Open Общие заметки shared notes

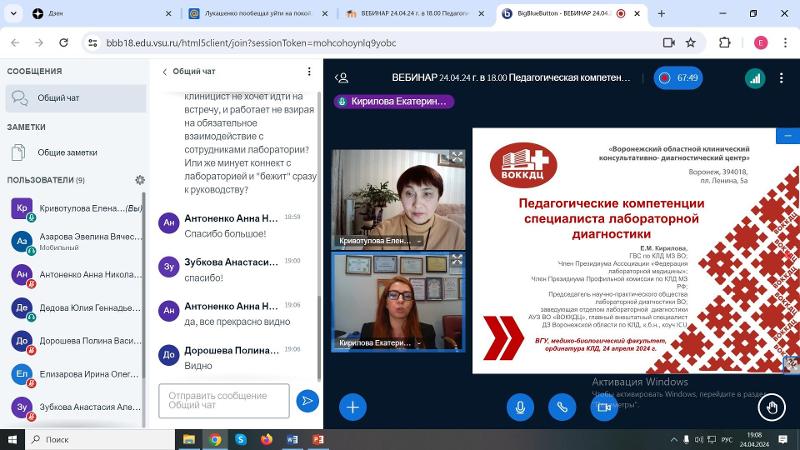[x=67, y=152]
